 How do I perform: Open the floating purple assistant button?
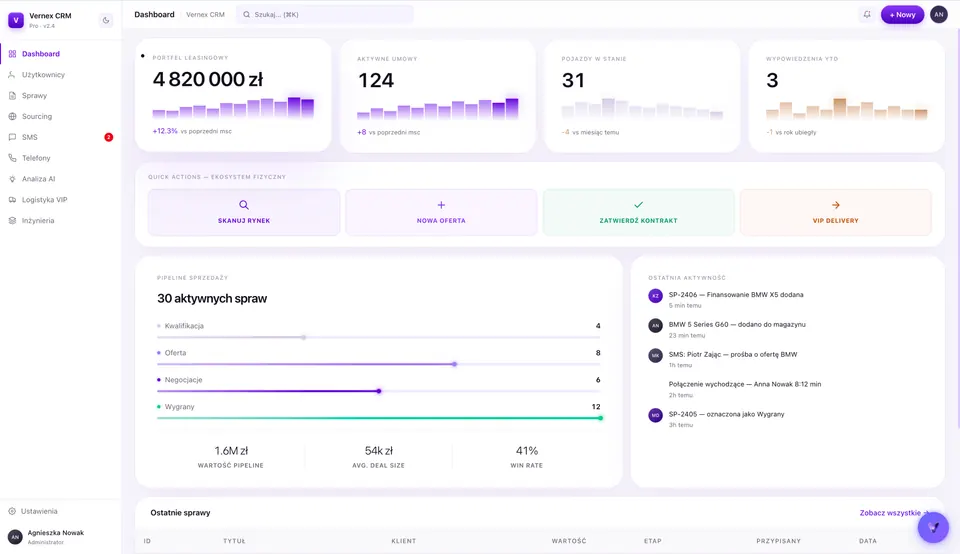[933, 527]
